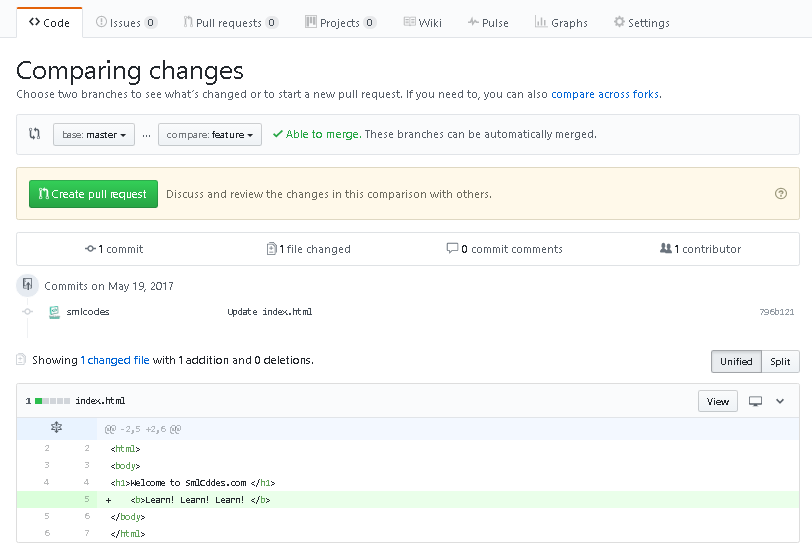
Task: Open the Settings tab
Action: pyautogui.click(x=641, y=23)
